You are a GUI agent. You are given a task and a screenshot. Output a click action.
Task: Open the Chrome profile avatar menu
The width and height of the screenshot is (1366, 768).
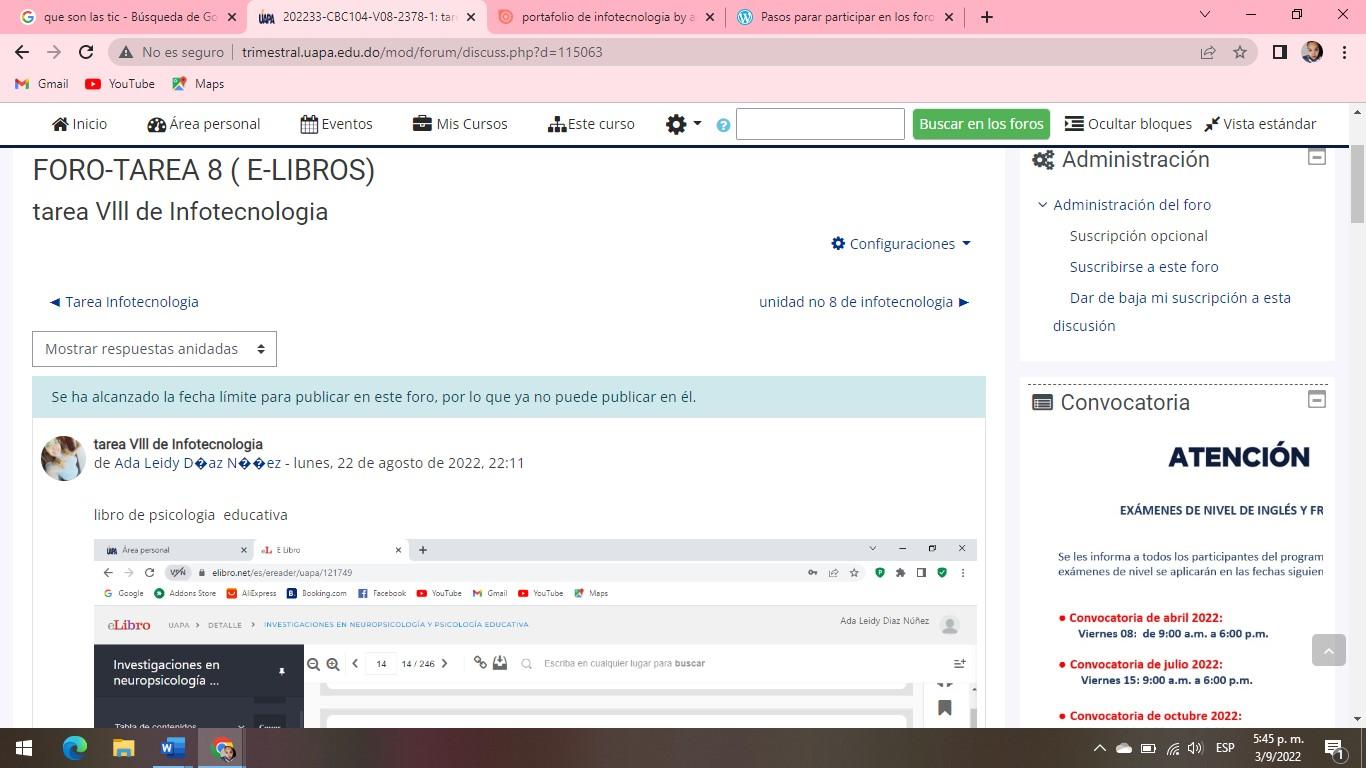coord(1312,52)
